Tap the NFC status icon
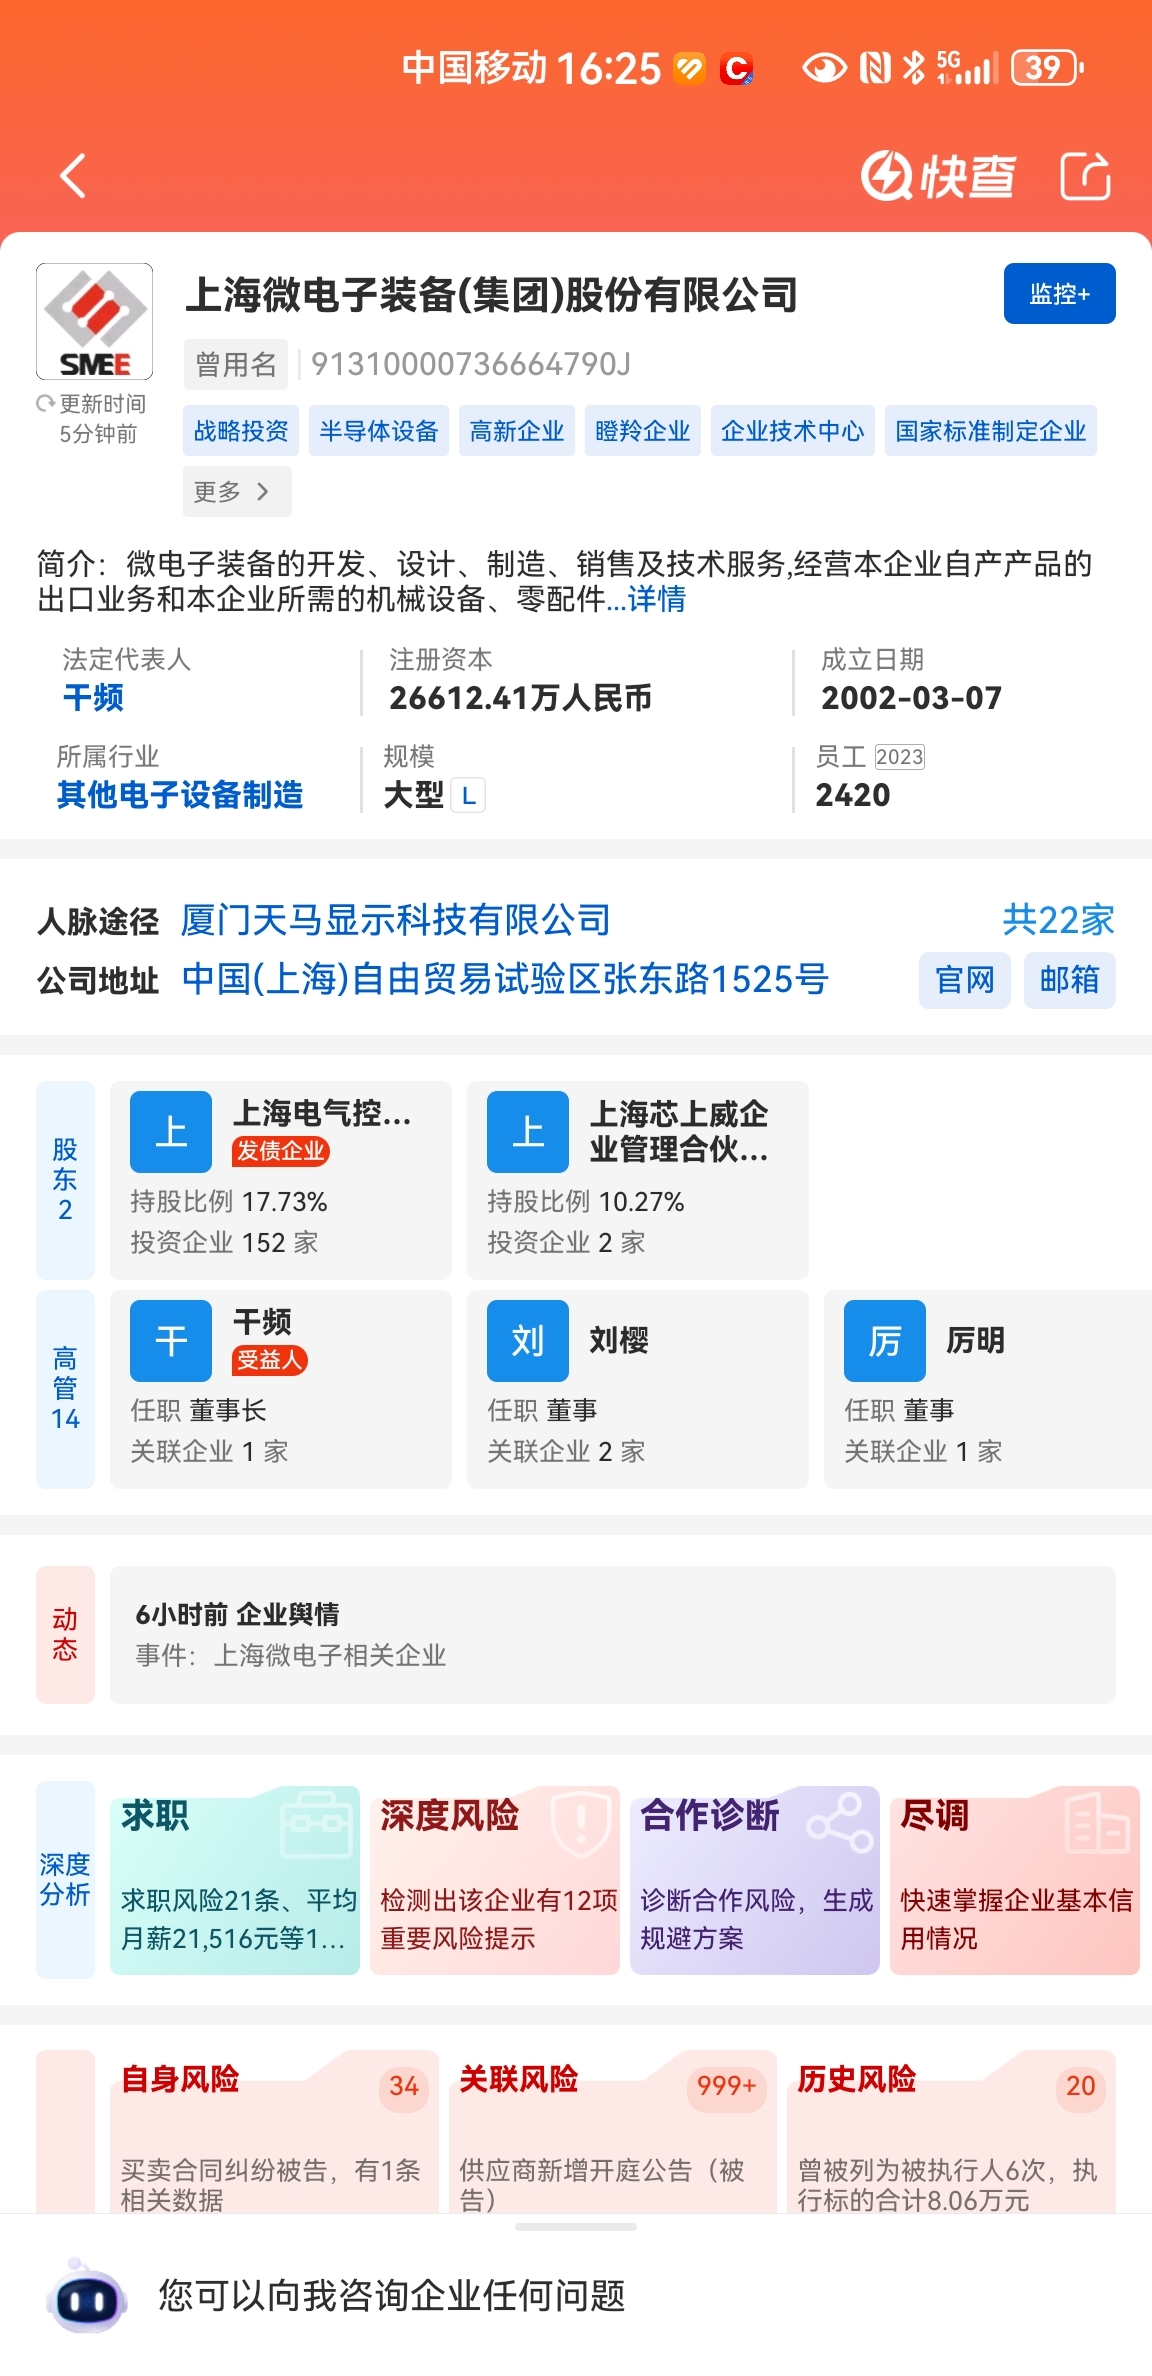 coord(875,68)
